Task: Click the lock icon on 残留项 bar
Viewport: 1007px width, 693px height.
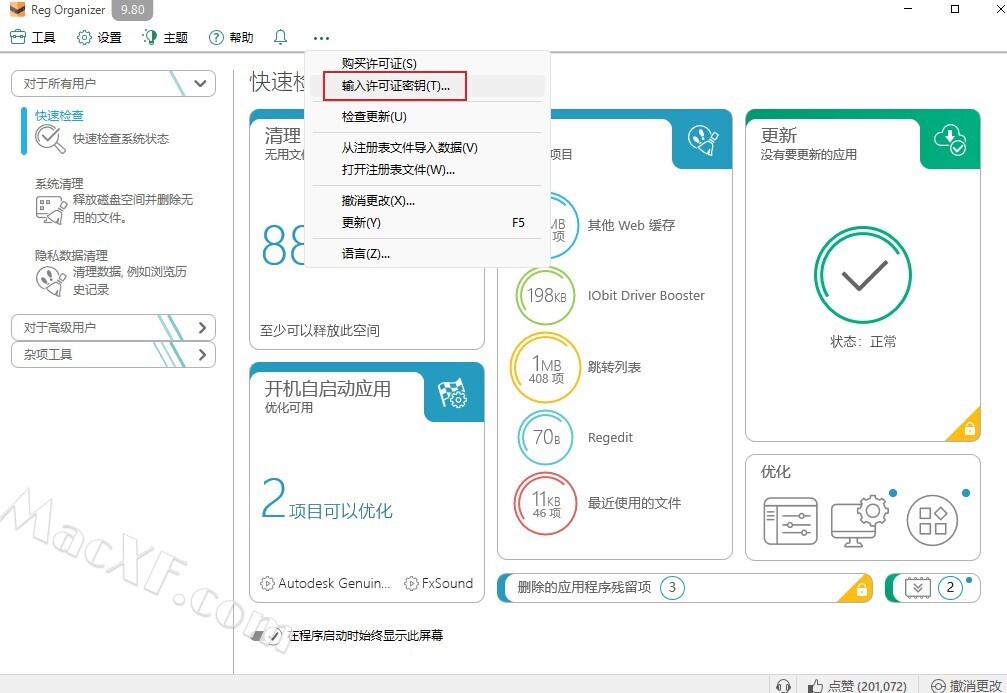Action: click(x=862, y=589)
